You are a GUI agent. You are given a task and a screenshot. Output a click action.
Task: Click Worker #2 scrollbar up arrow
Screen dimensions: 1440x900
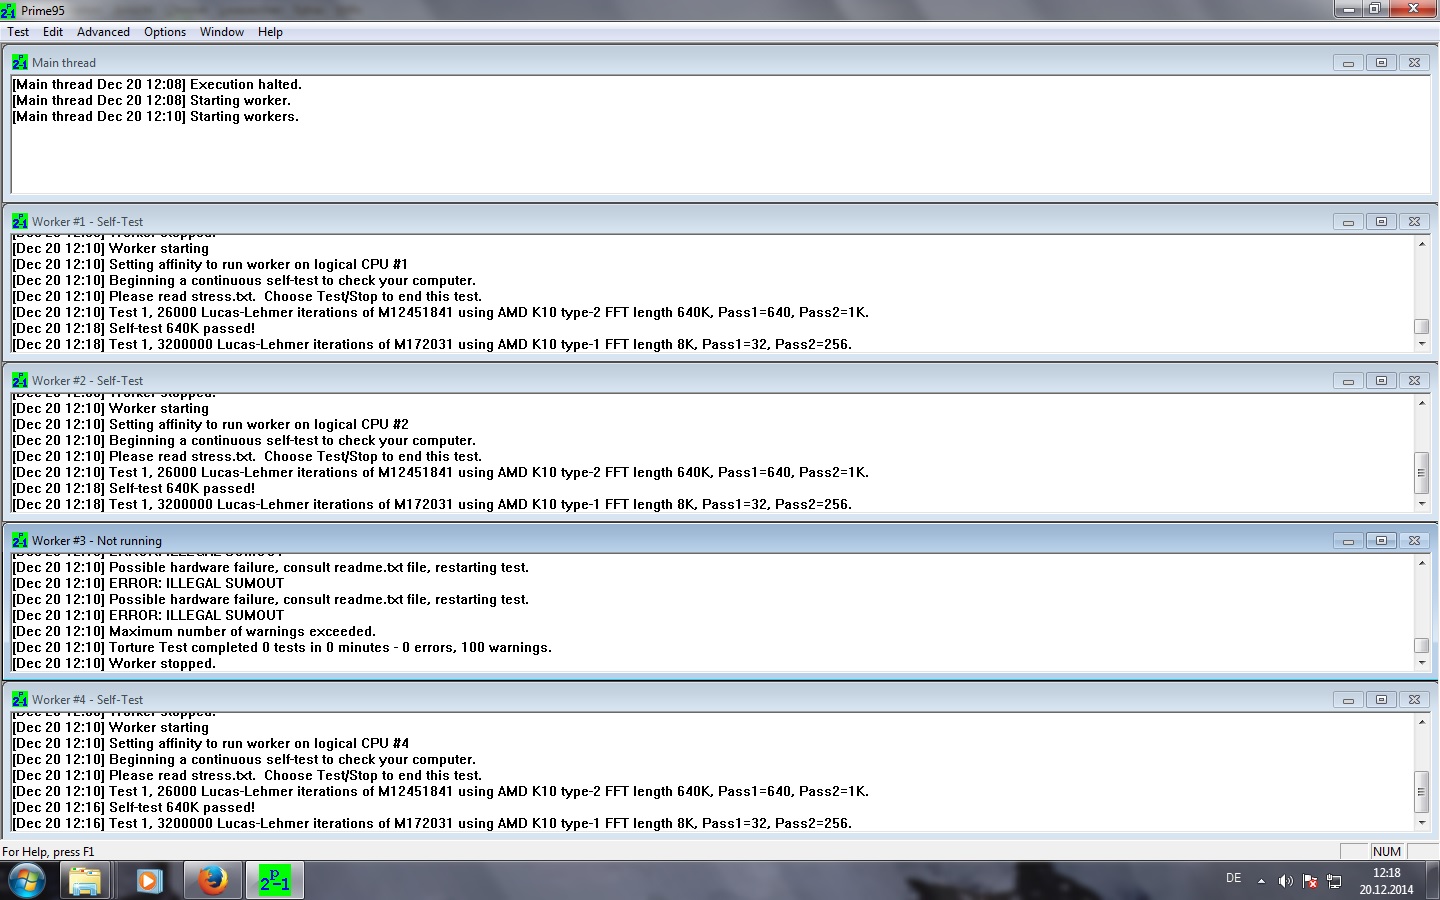point(1422,403)
